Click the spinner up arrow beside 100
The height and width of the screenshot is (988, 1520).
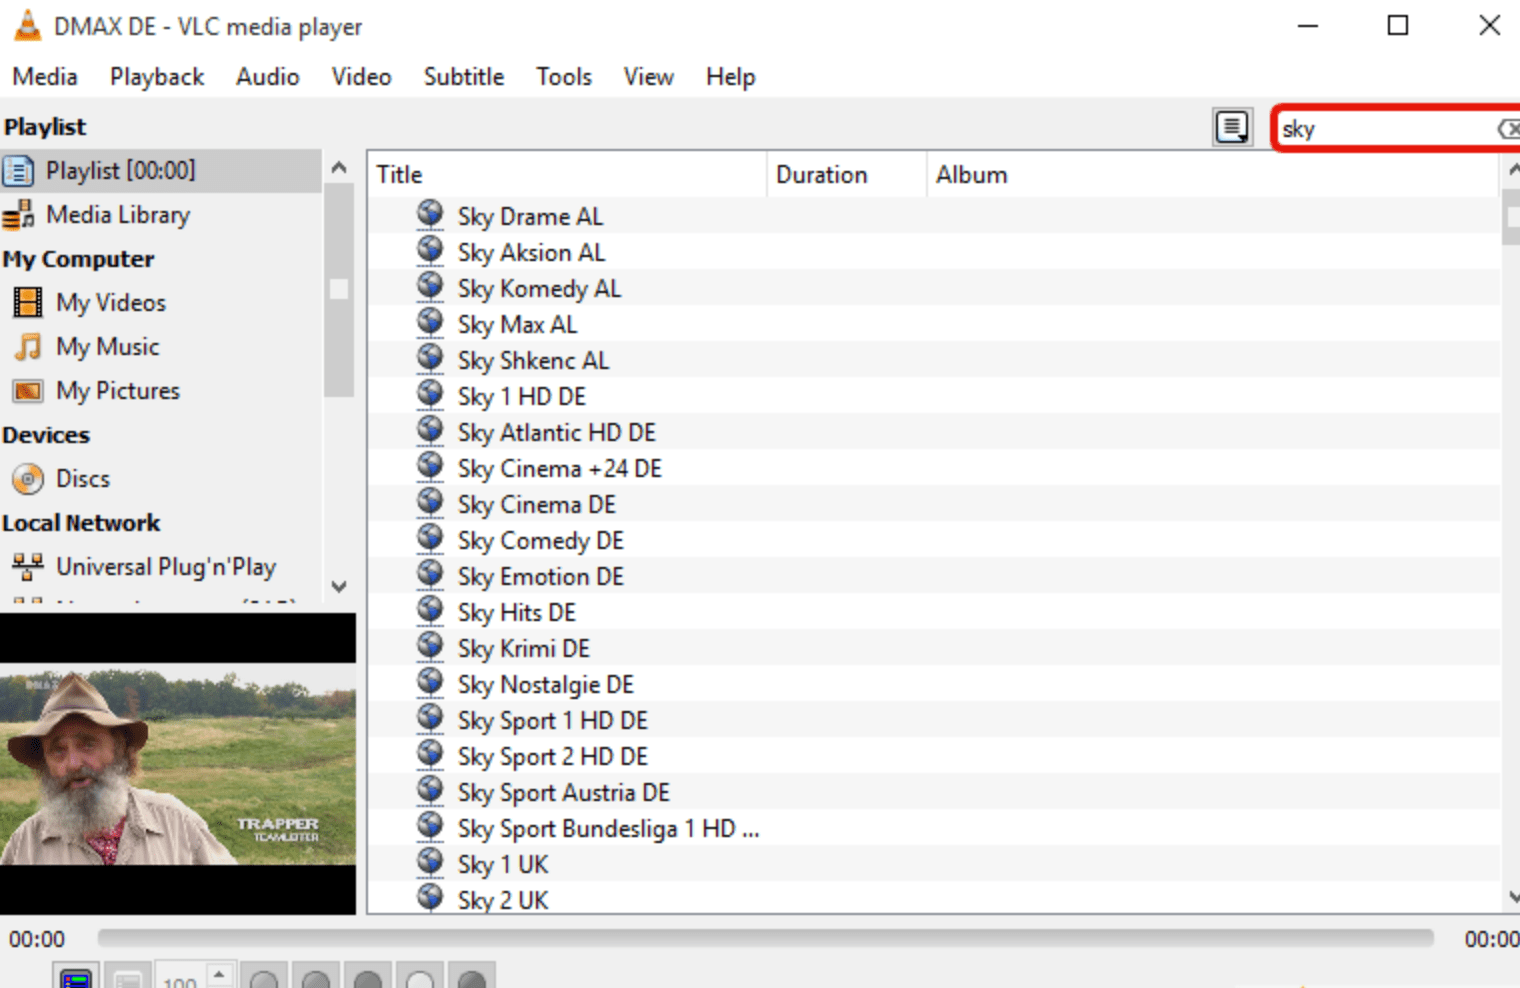[219, 973]
